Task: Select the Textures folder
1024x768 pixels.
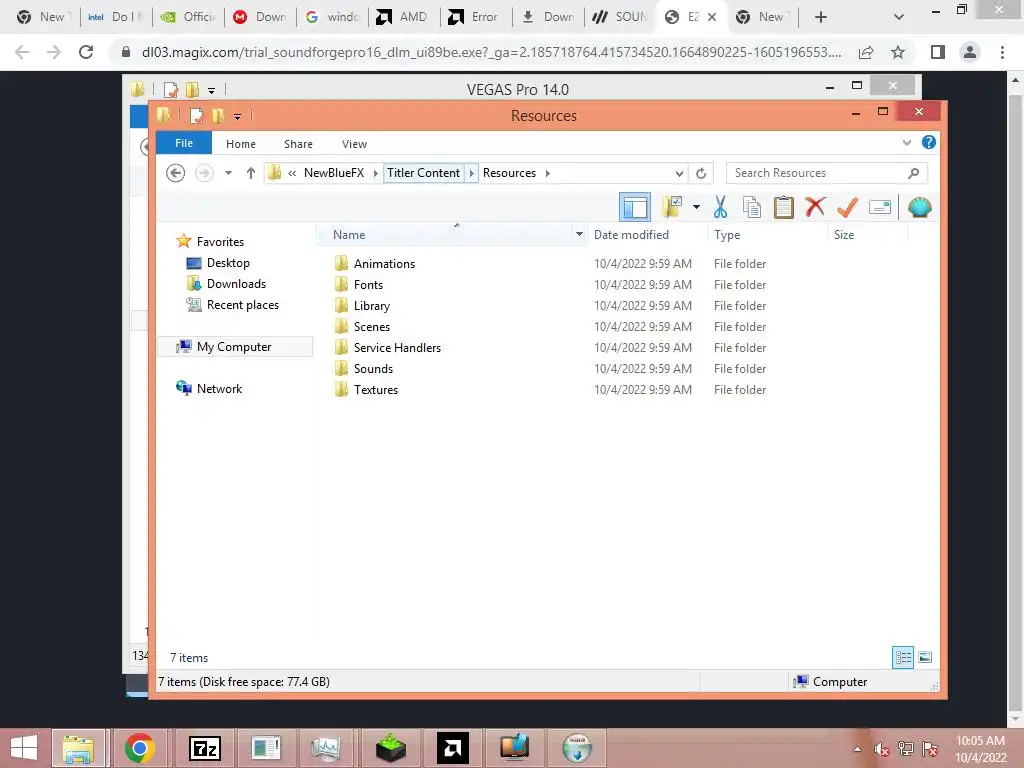Action: [376, 389]
